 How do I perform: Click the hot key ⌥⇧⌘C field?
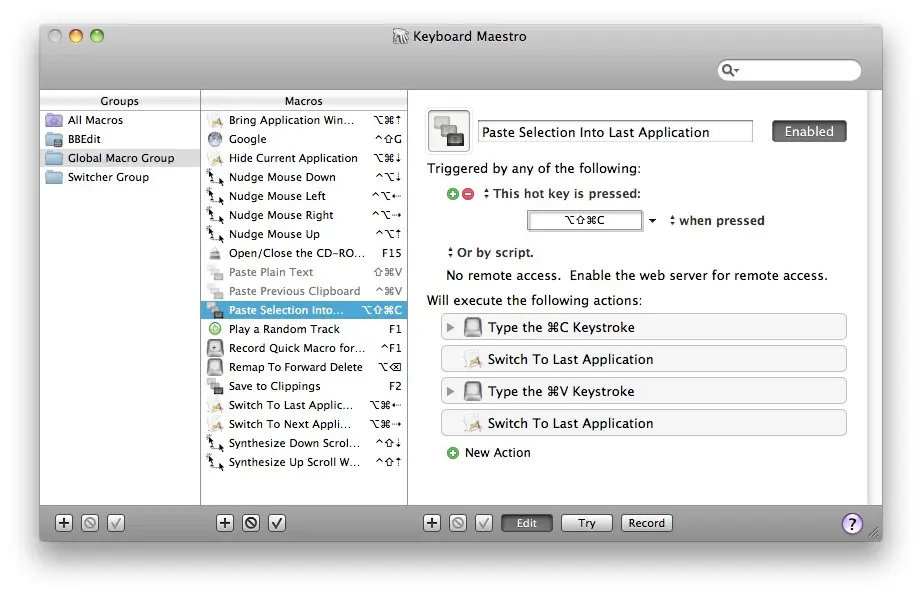tap(584, 220)
